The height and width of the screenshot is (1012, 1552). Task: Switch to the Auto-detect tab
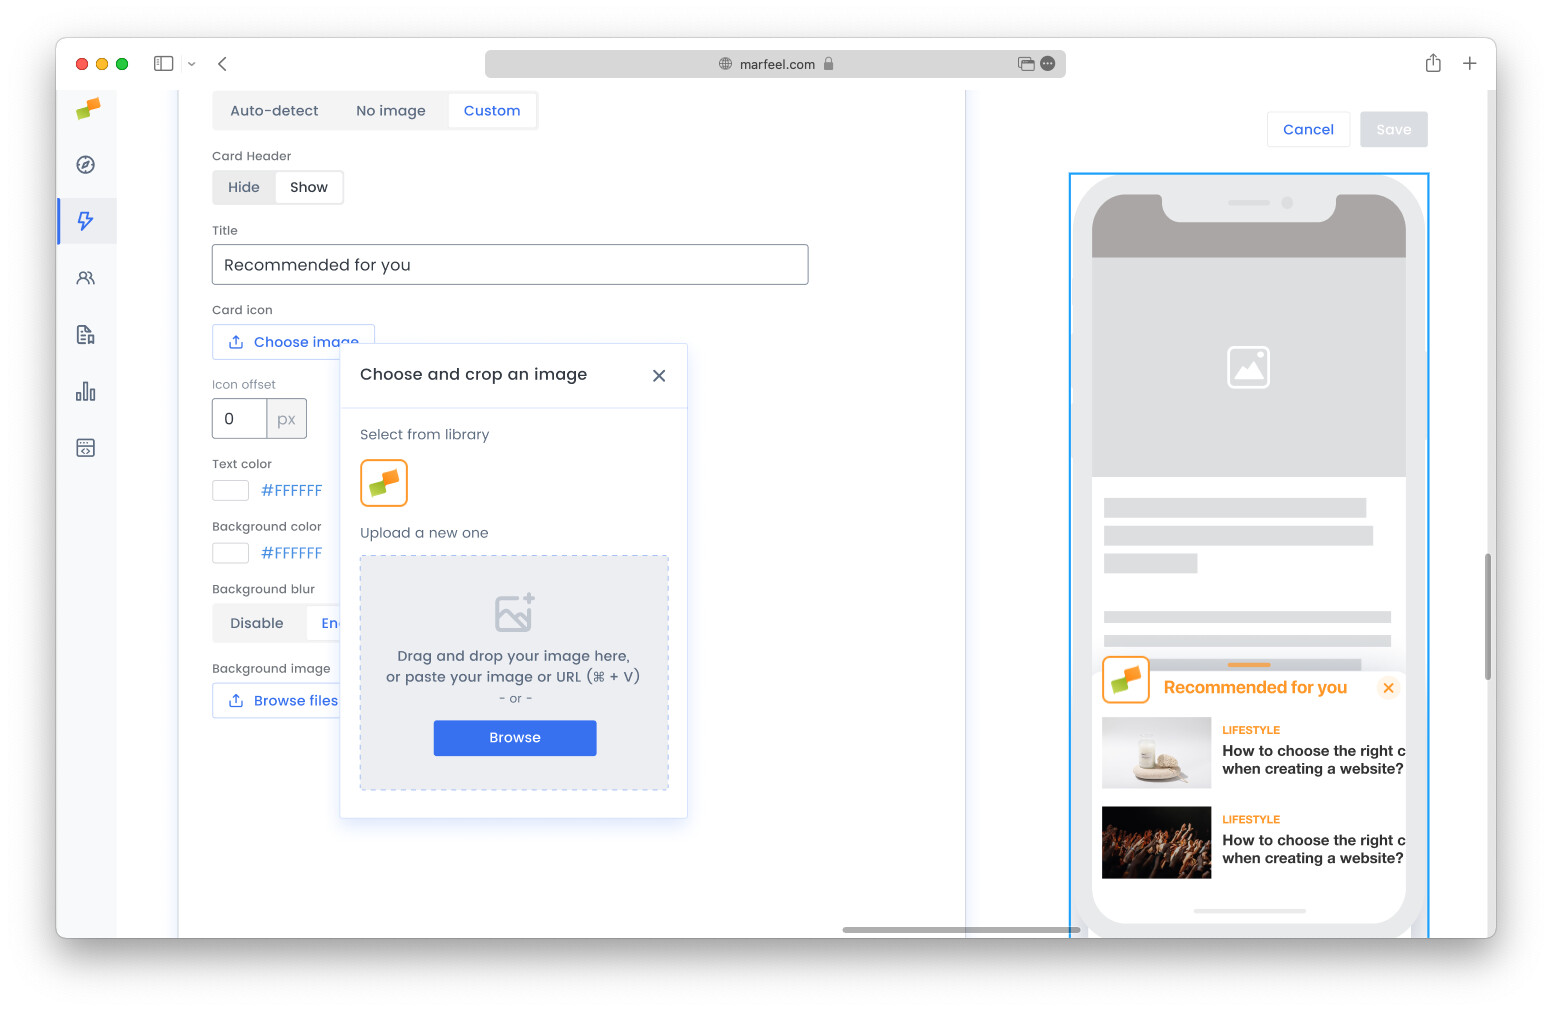pyautogui.click(x=274, y=111)
